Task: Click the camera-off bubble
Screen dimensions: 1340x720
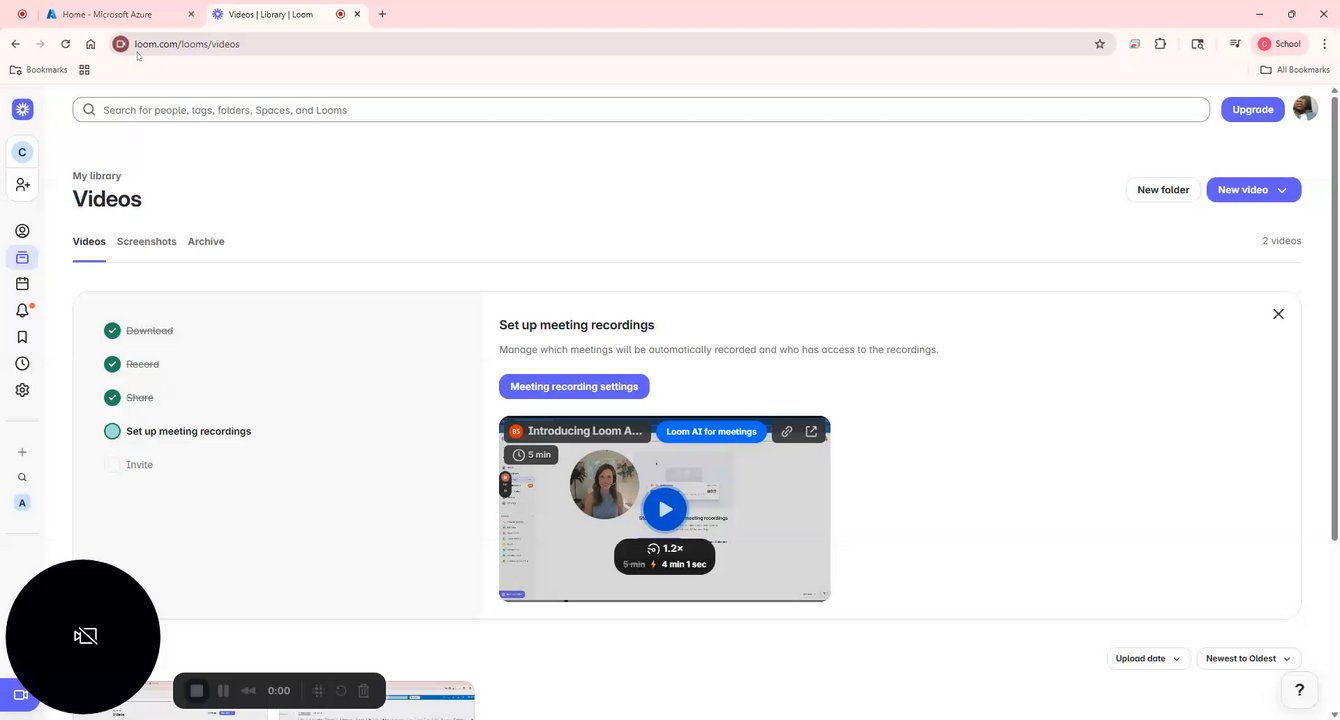Action: pyautogui.click(x=83, y=636)
